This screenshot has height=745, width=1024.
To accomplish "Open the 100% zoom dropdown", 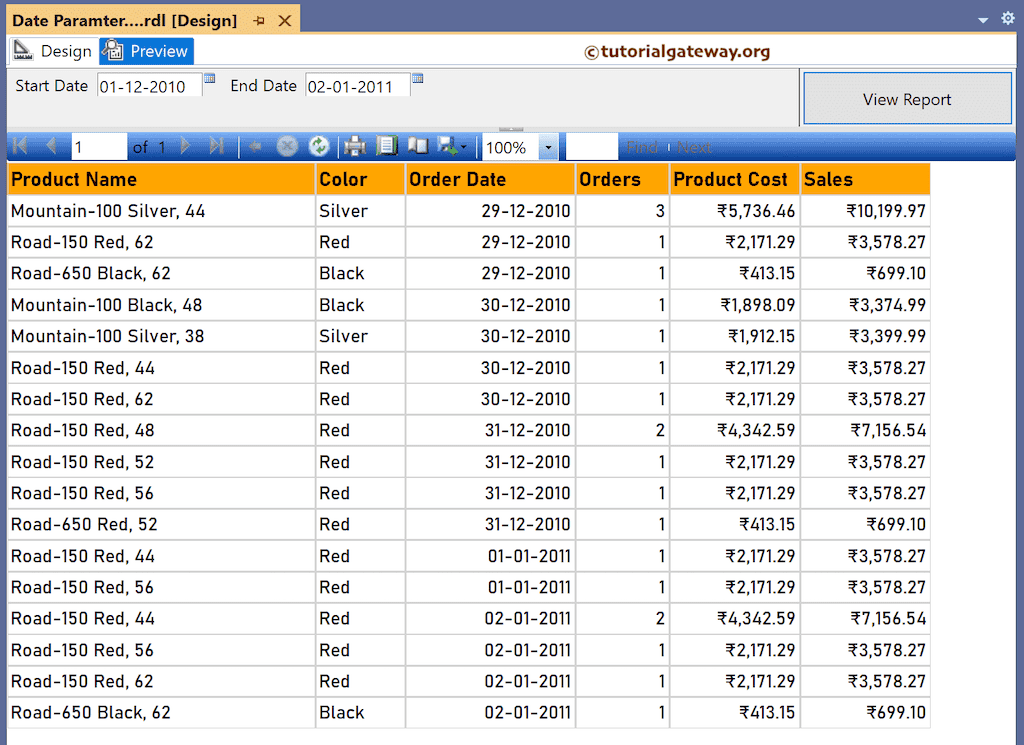I will [546, 146].
